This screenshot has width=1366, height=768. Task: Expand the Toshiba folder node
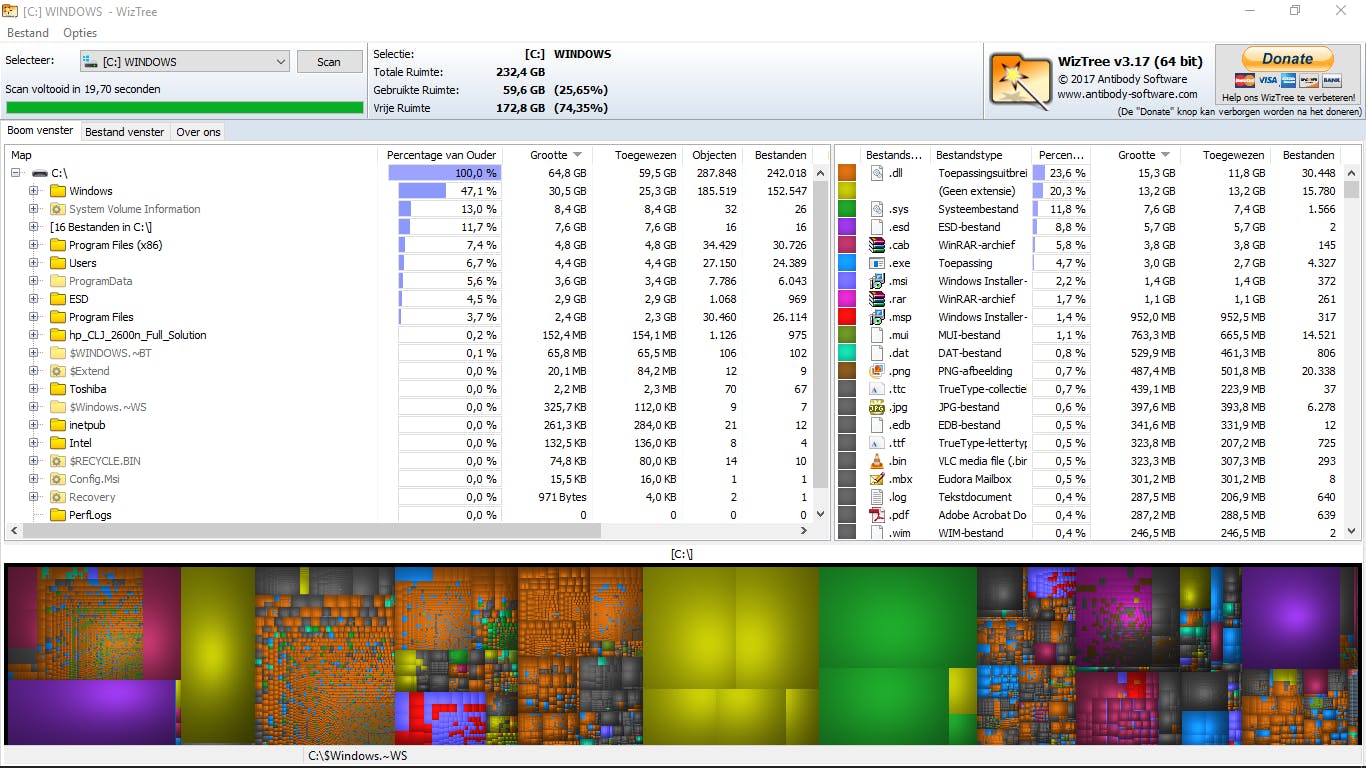(34, 389)
